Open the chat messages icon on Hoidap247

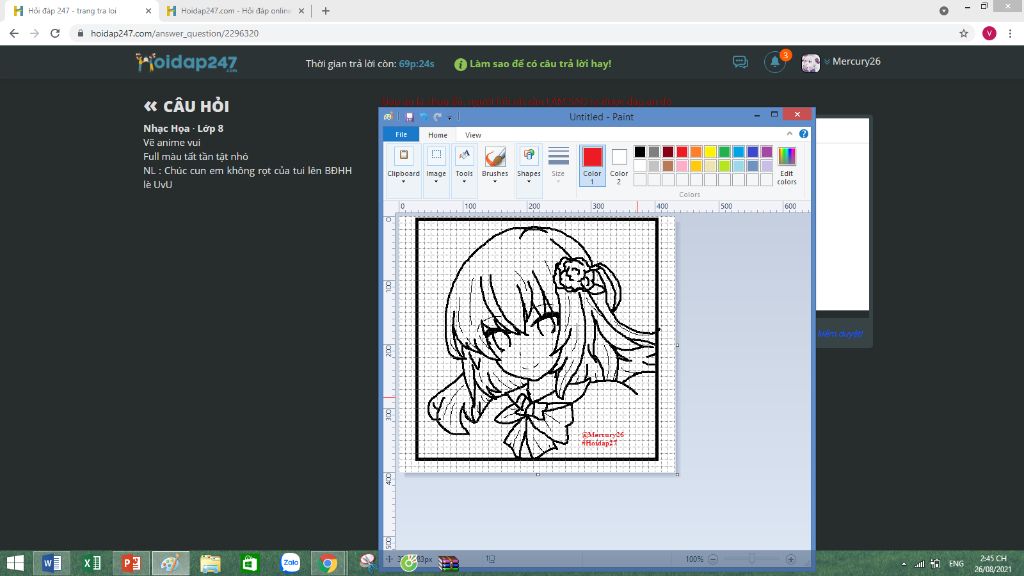click(740, 62)
